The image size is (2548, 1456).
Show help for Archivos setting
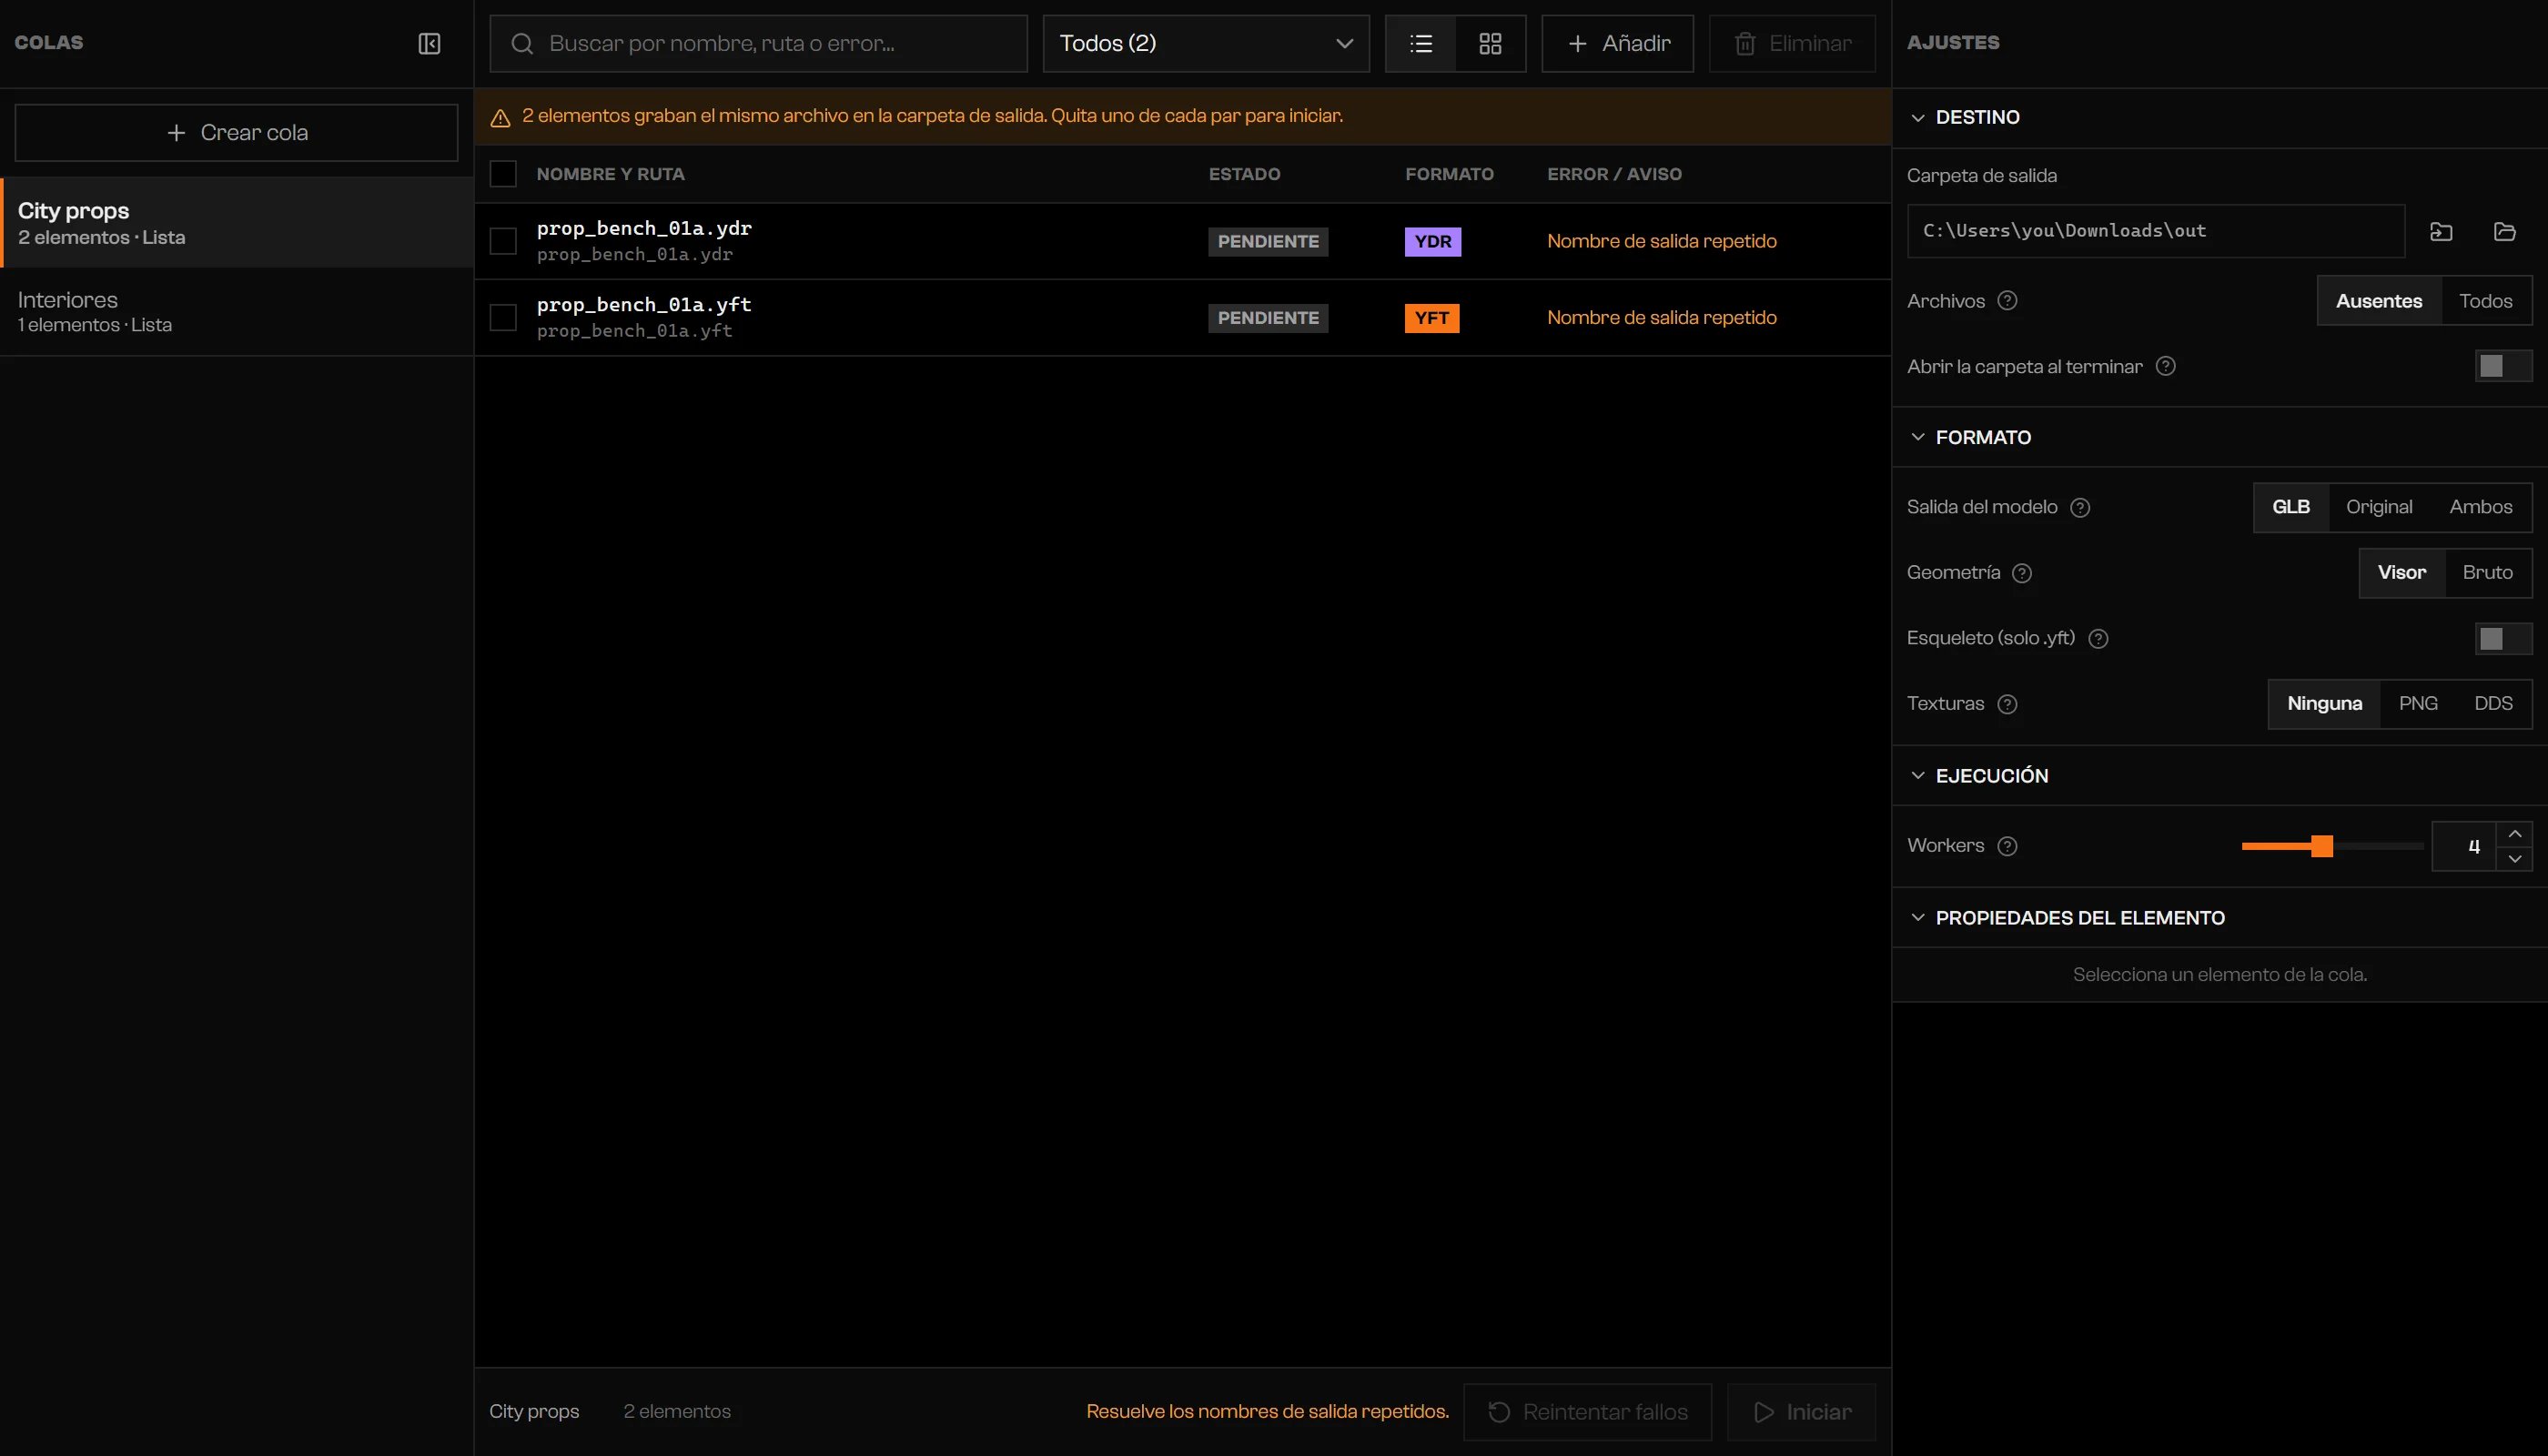click(2007, 300)
